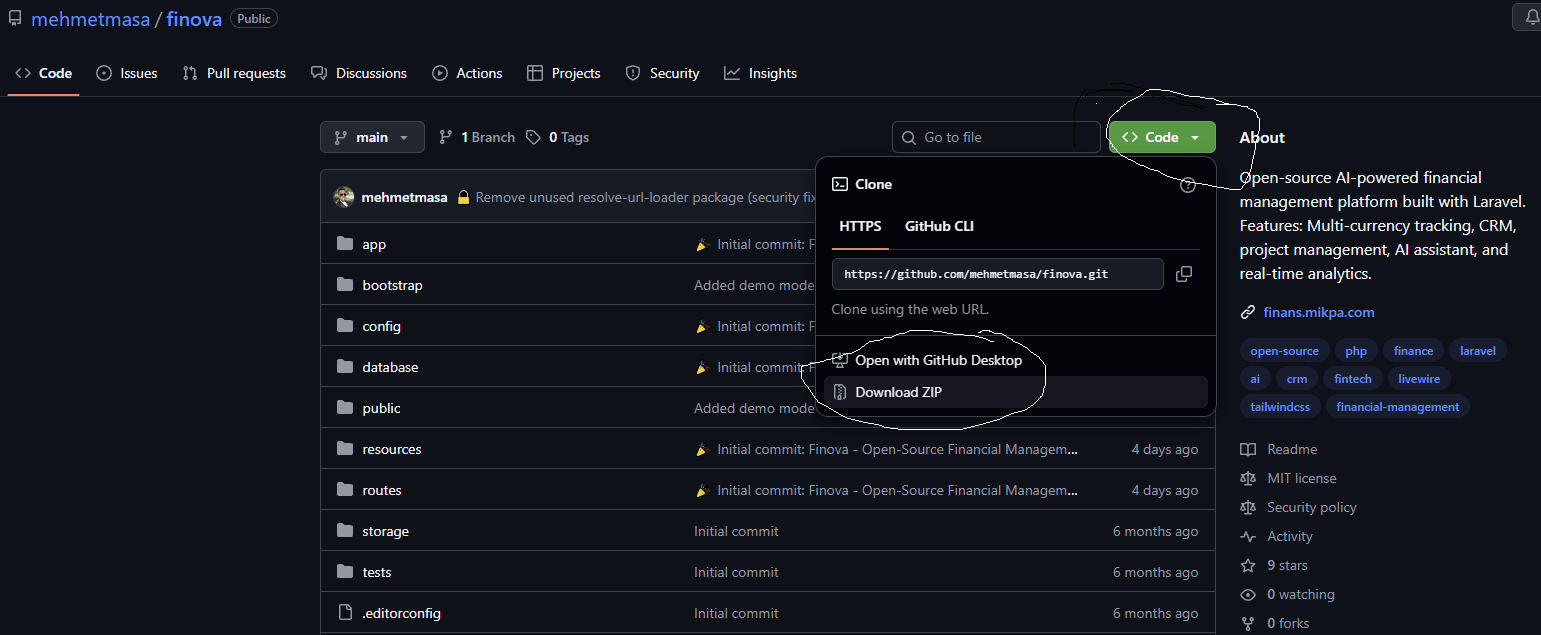Expand the main branch dropdown
The width and height of the screenshot is (1541, 635).
(x=372, y=137)
